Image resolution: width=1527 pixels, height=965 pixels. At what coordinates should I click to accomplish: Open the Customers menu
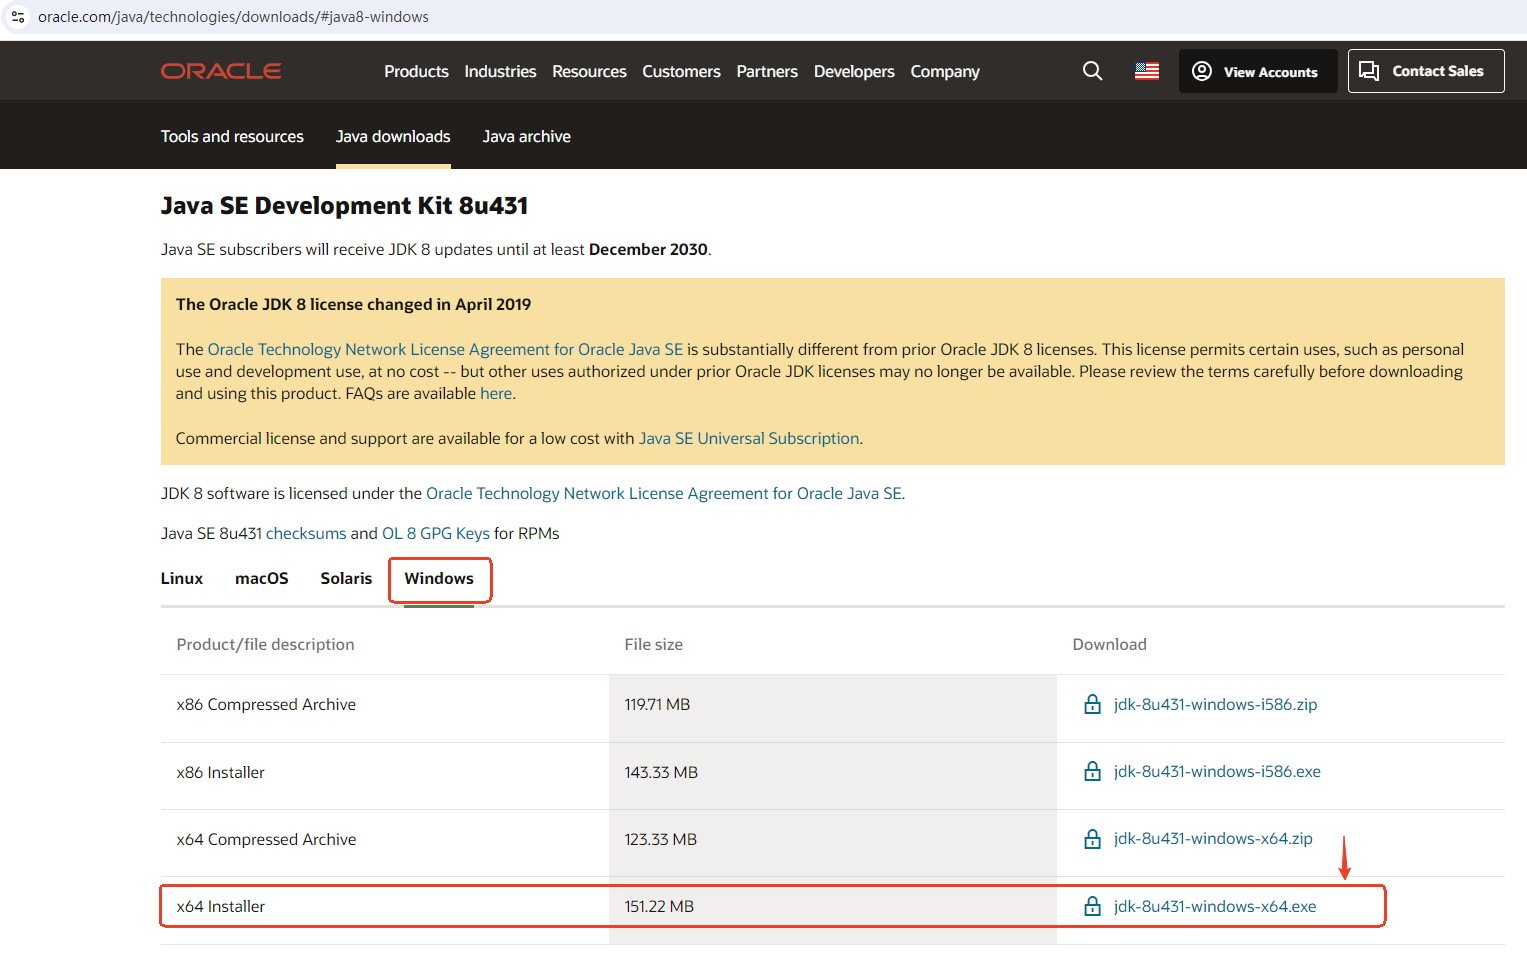click(x=681, y=71)
